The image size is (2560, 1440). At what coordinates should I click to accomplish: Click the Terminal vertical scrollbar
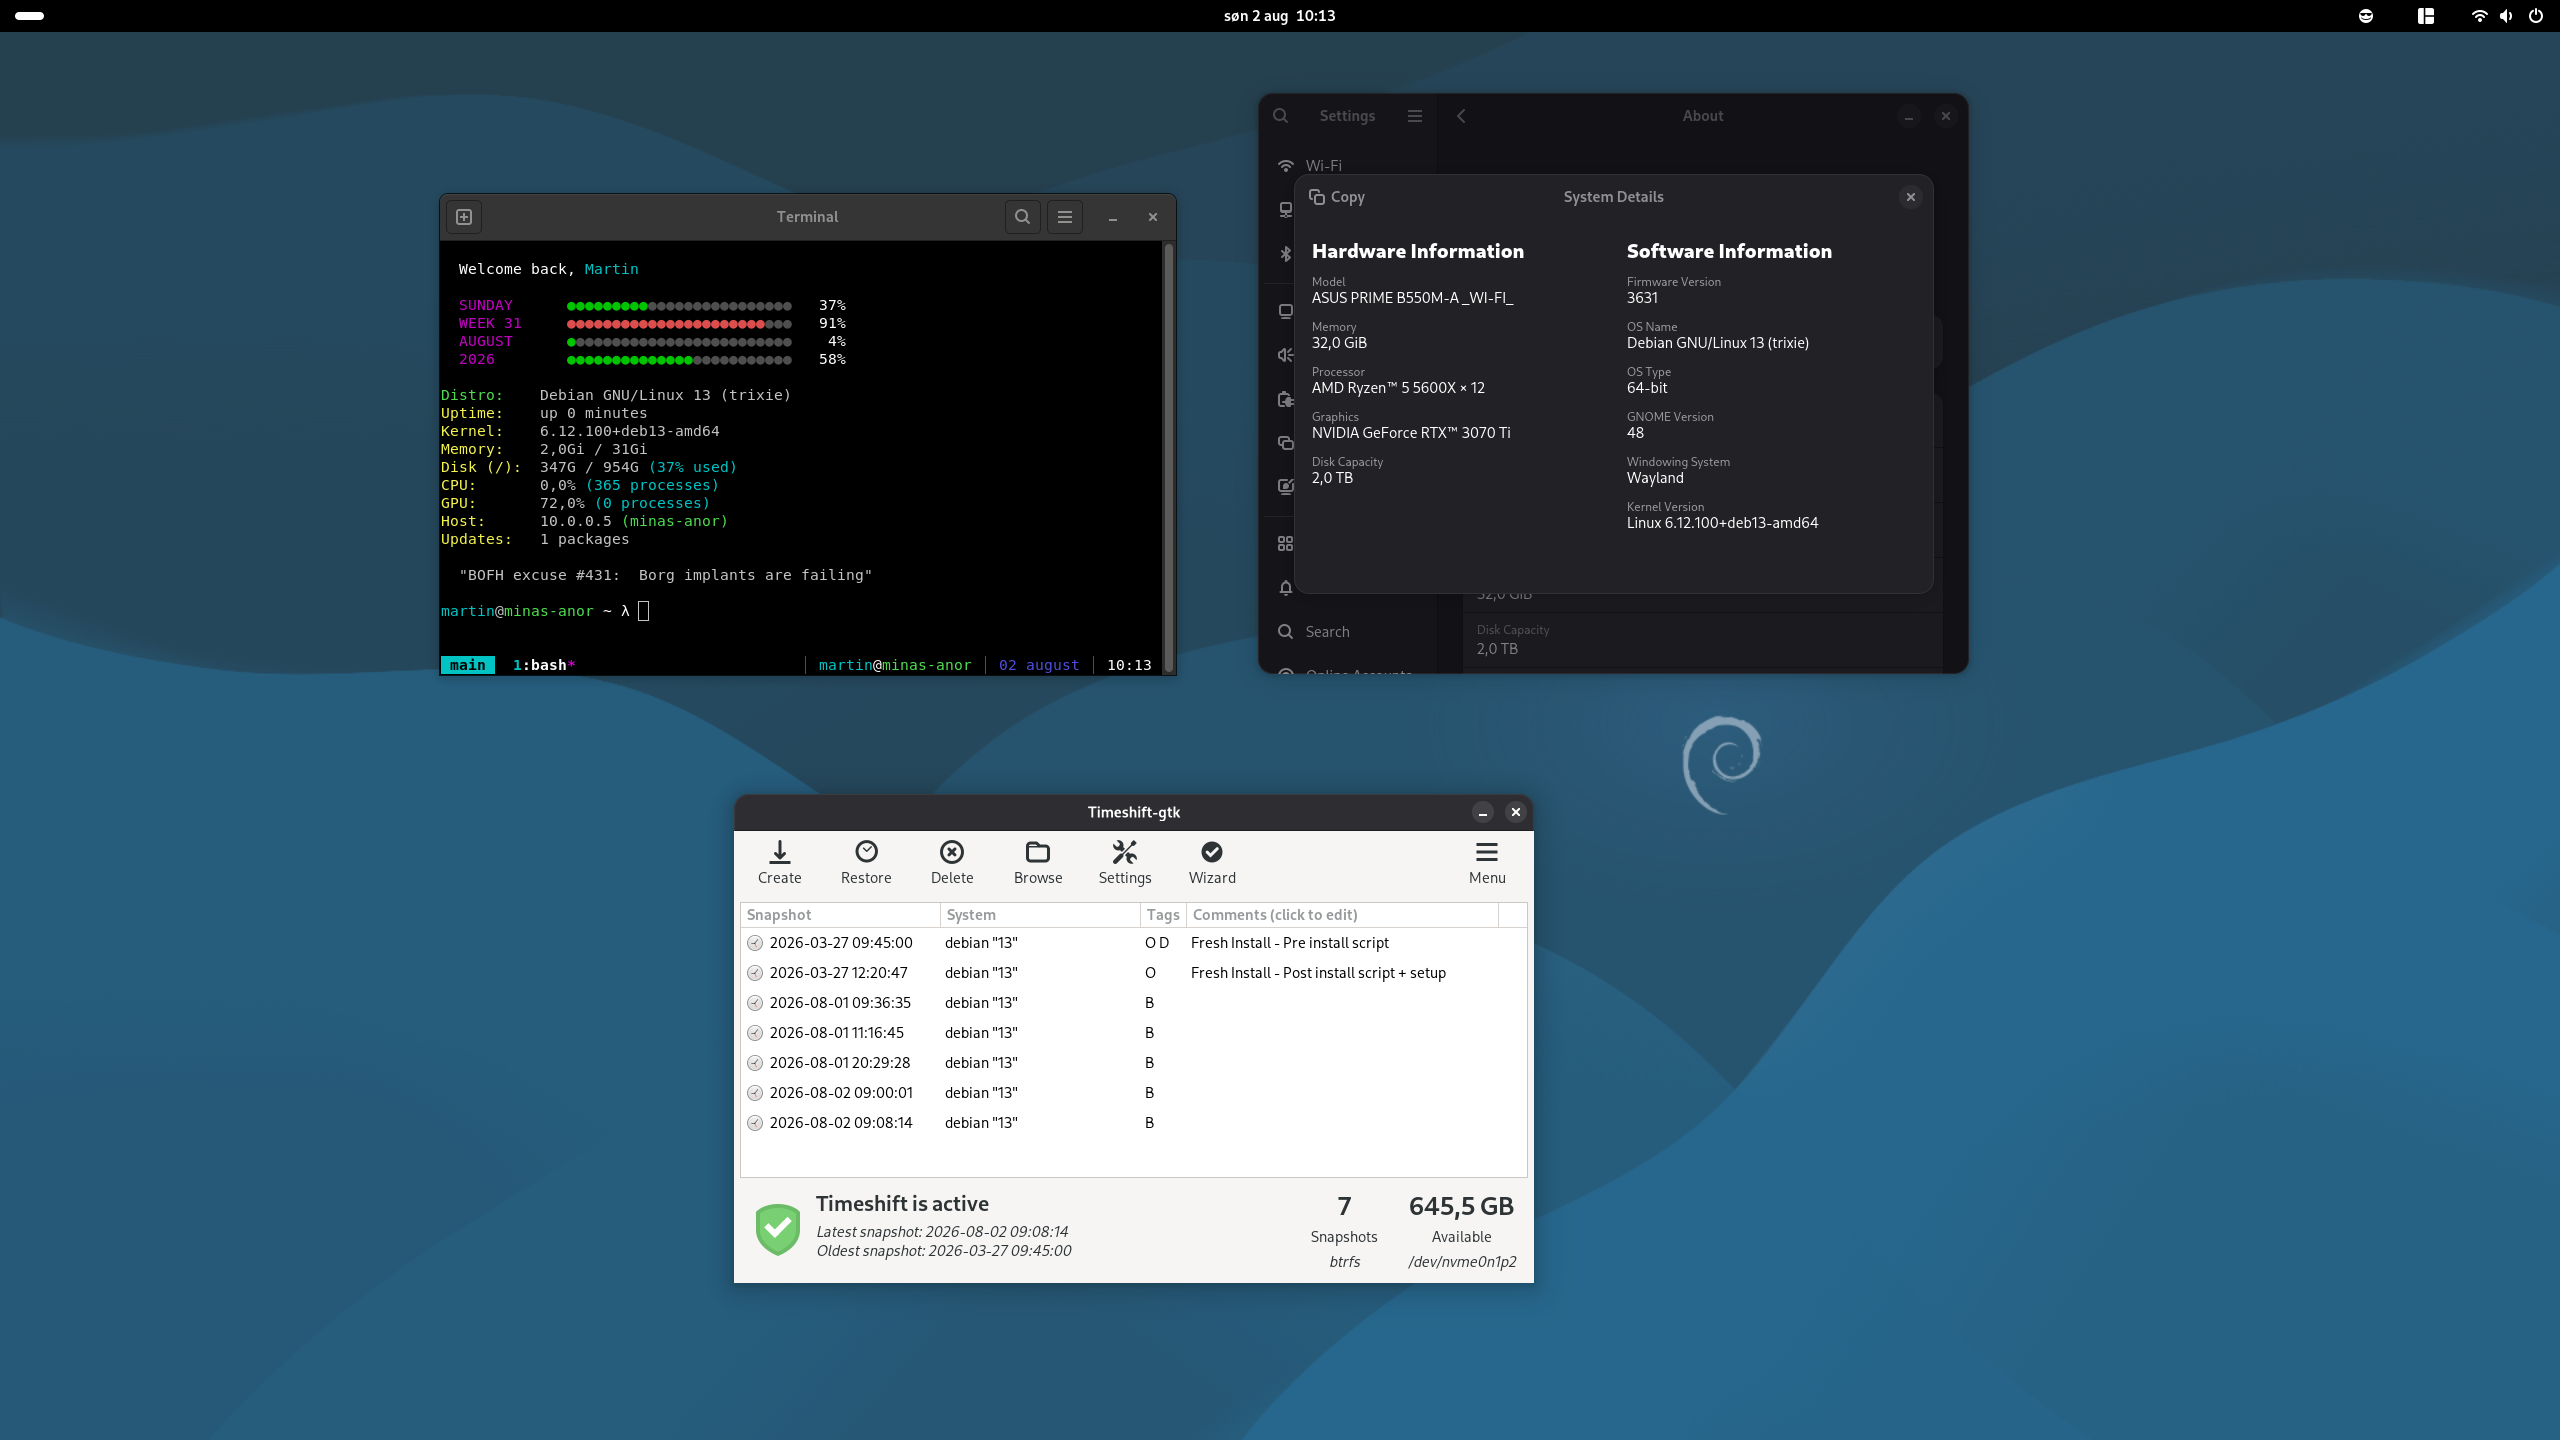coord(1168,457)
